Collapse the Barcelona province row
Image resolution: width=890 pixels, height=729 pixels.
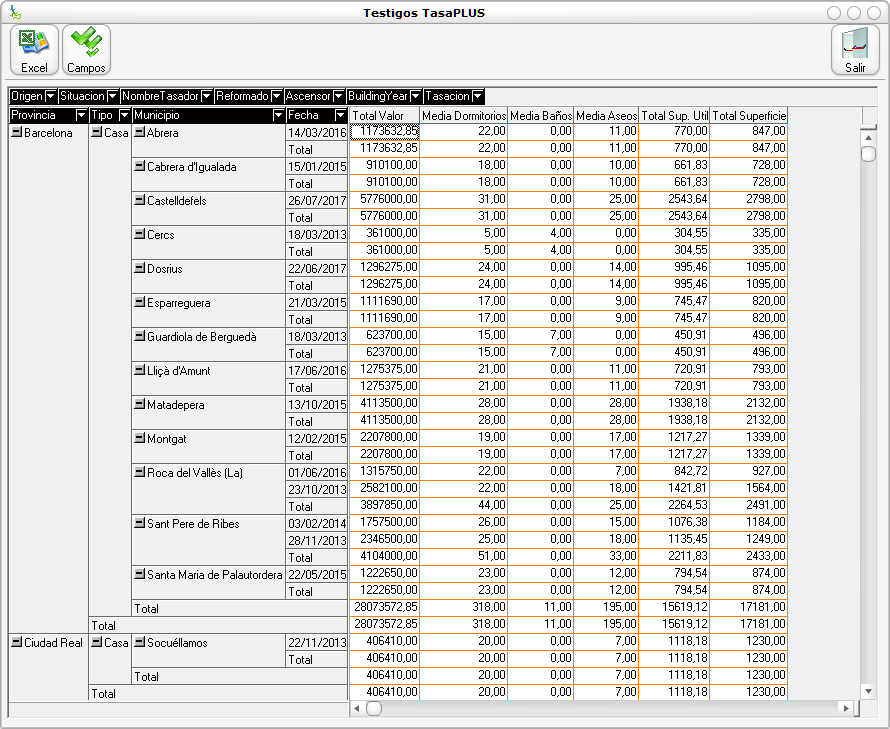[x=16, y=132]
